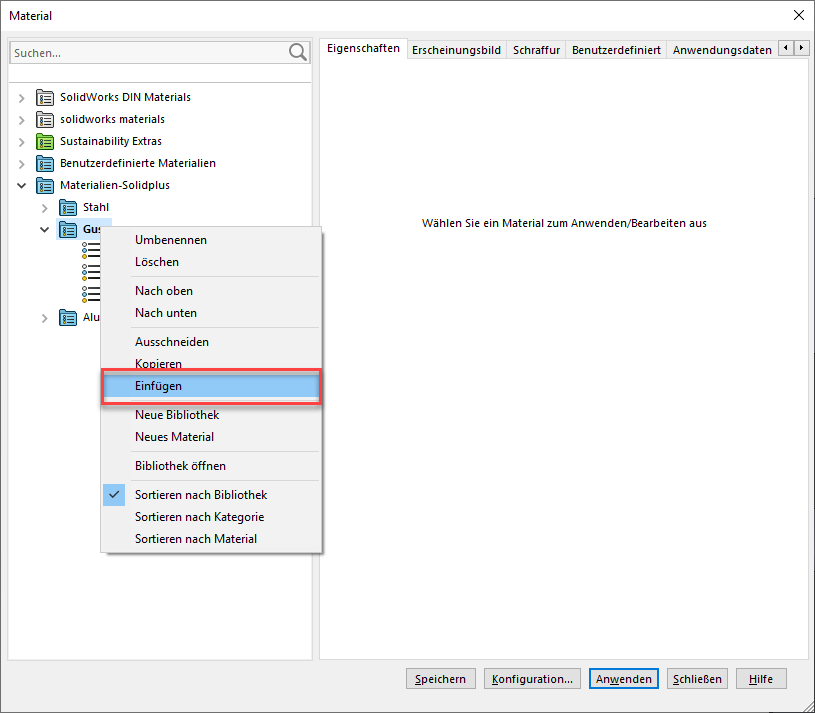Click the Stahl category folder icon
This screenshot has height=713, width=815.
coord(68,208)
